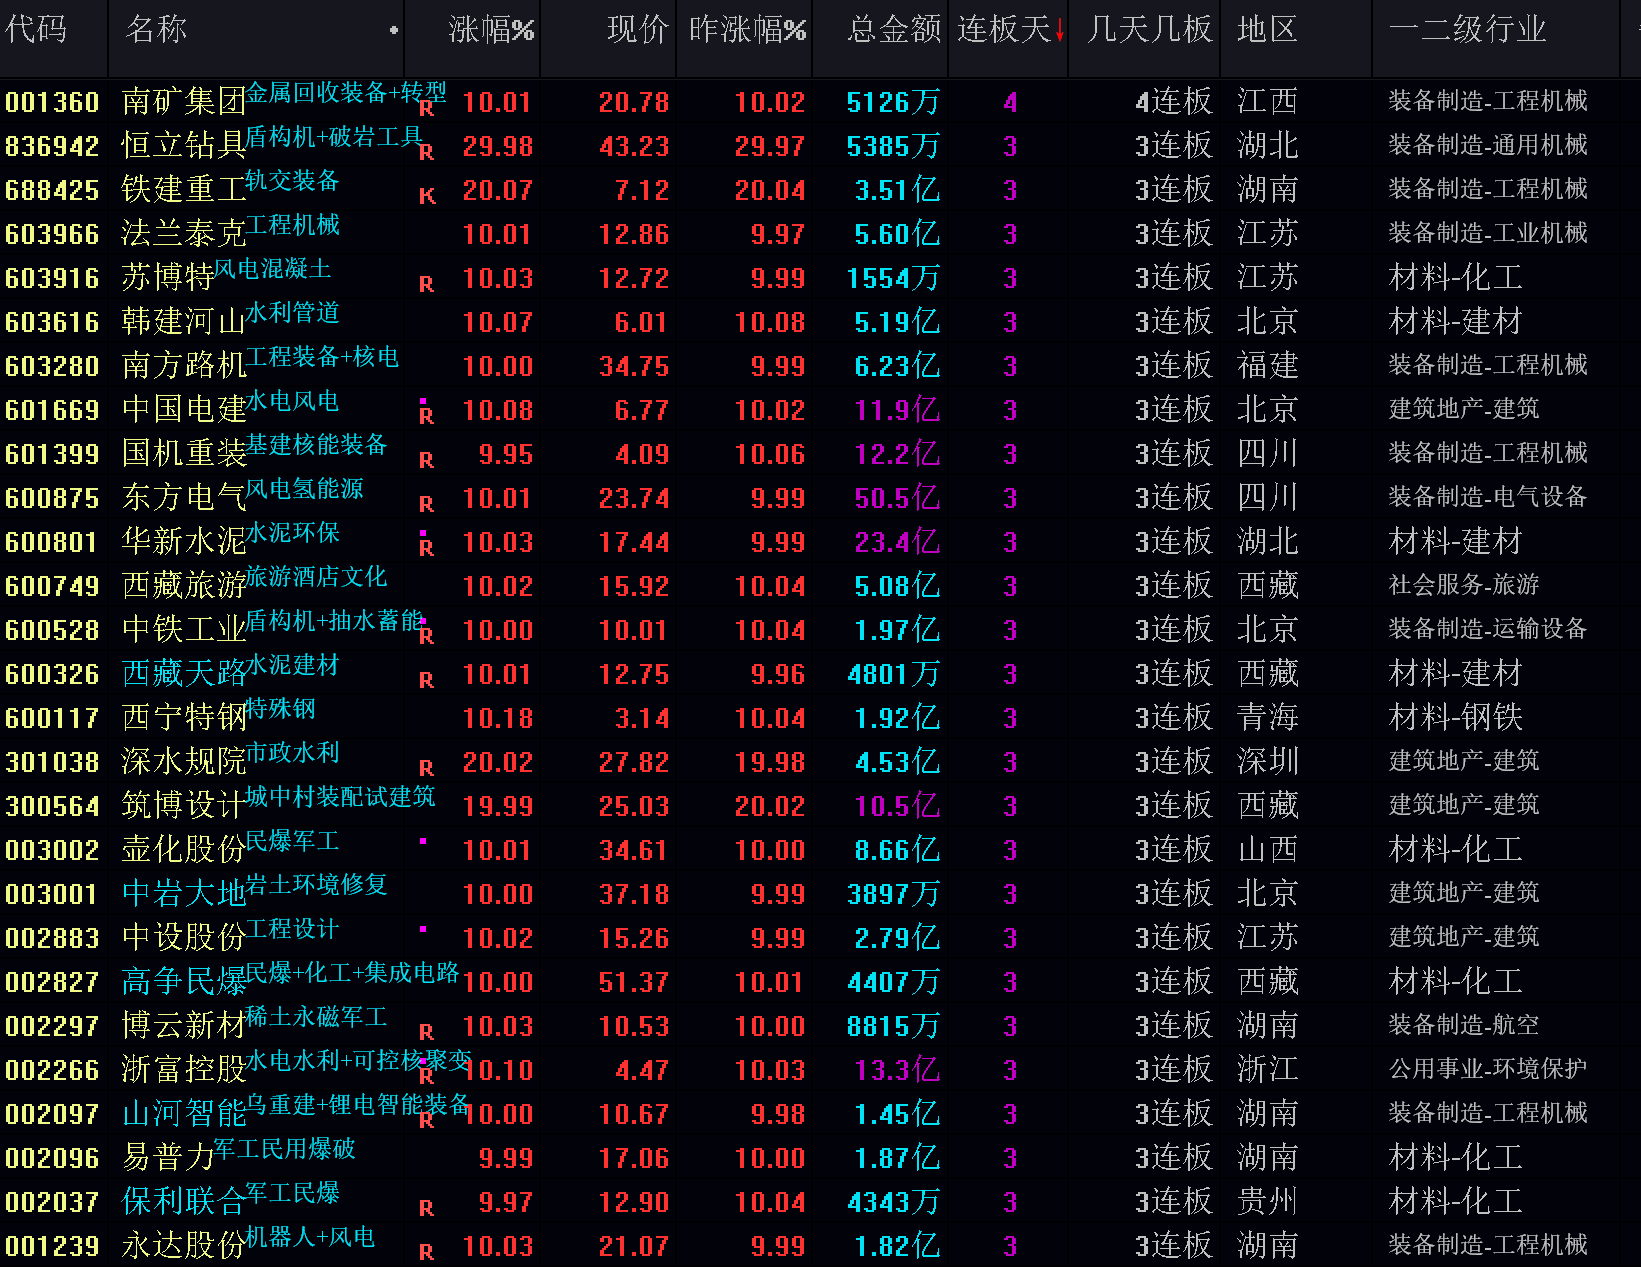The image size is (1641, 1267).
Task: Click industry 公用事业-环境保护 for 浙富控股
Action: (x=1488, y=1069)
